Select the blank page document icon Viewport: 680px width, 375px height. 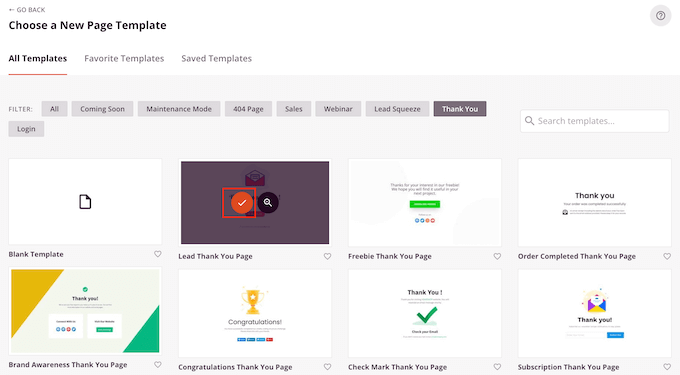85,202
